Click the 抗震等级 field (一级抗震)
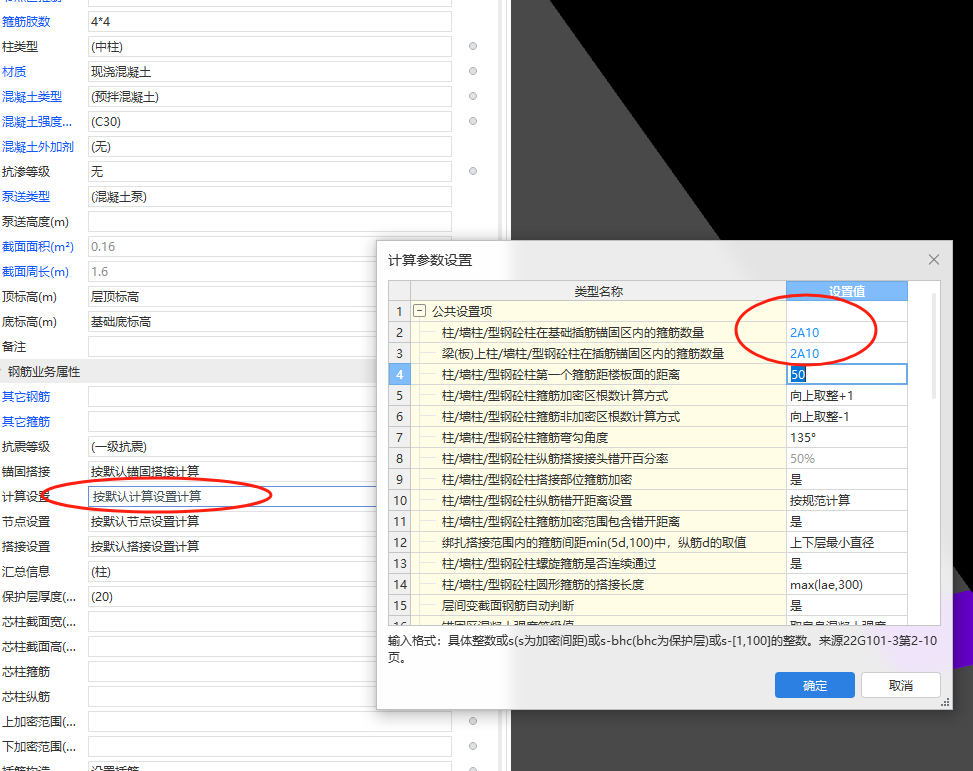Screen dimensions: 973x771 pyautogui.click(x=233, y=447)
